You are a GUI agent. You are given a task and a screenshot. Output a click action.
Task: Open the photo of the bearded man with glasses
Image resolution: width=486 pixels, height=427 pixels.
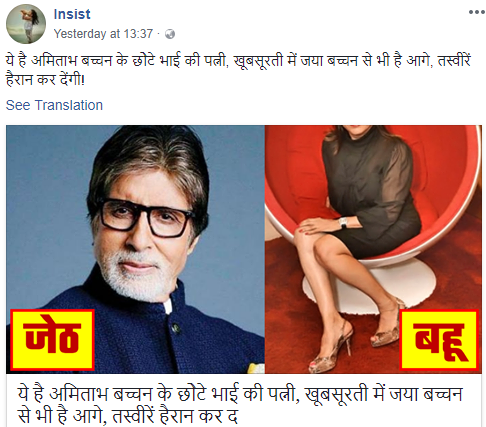pos(135,249)
